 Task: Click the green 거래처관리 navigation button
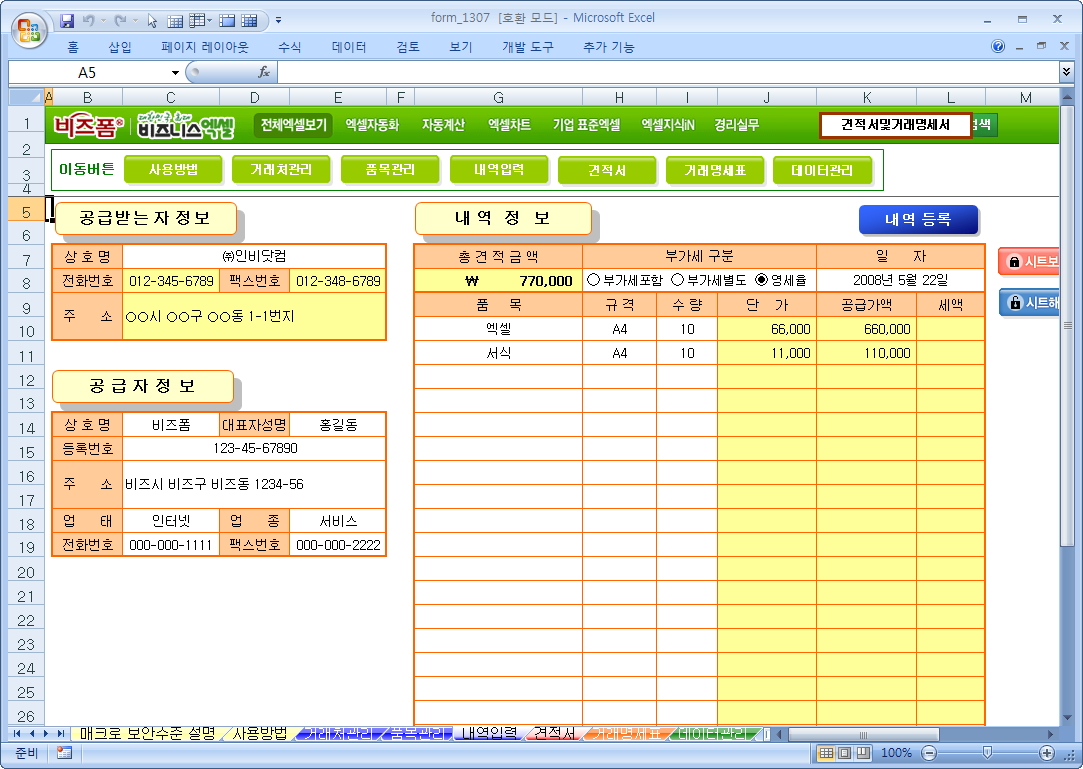click(x=280, y=170)
